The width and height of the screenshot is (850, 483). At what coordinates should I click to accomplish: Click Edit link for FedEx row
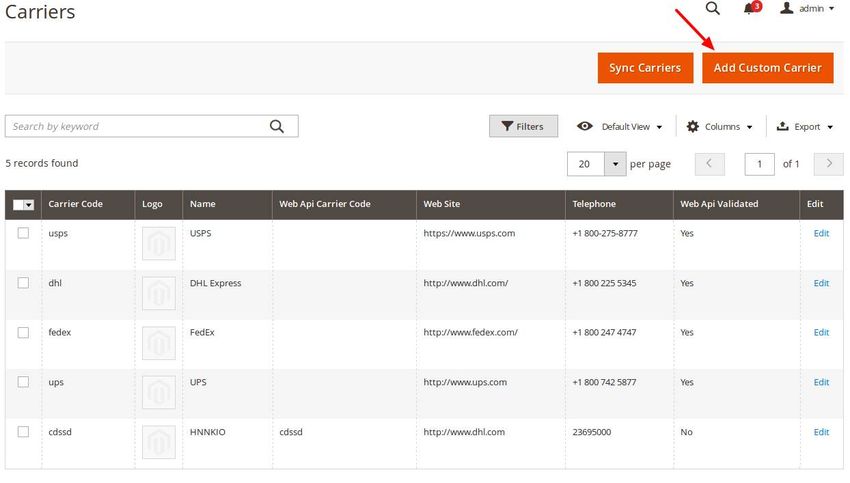pos(821,332)
